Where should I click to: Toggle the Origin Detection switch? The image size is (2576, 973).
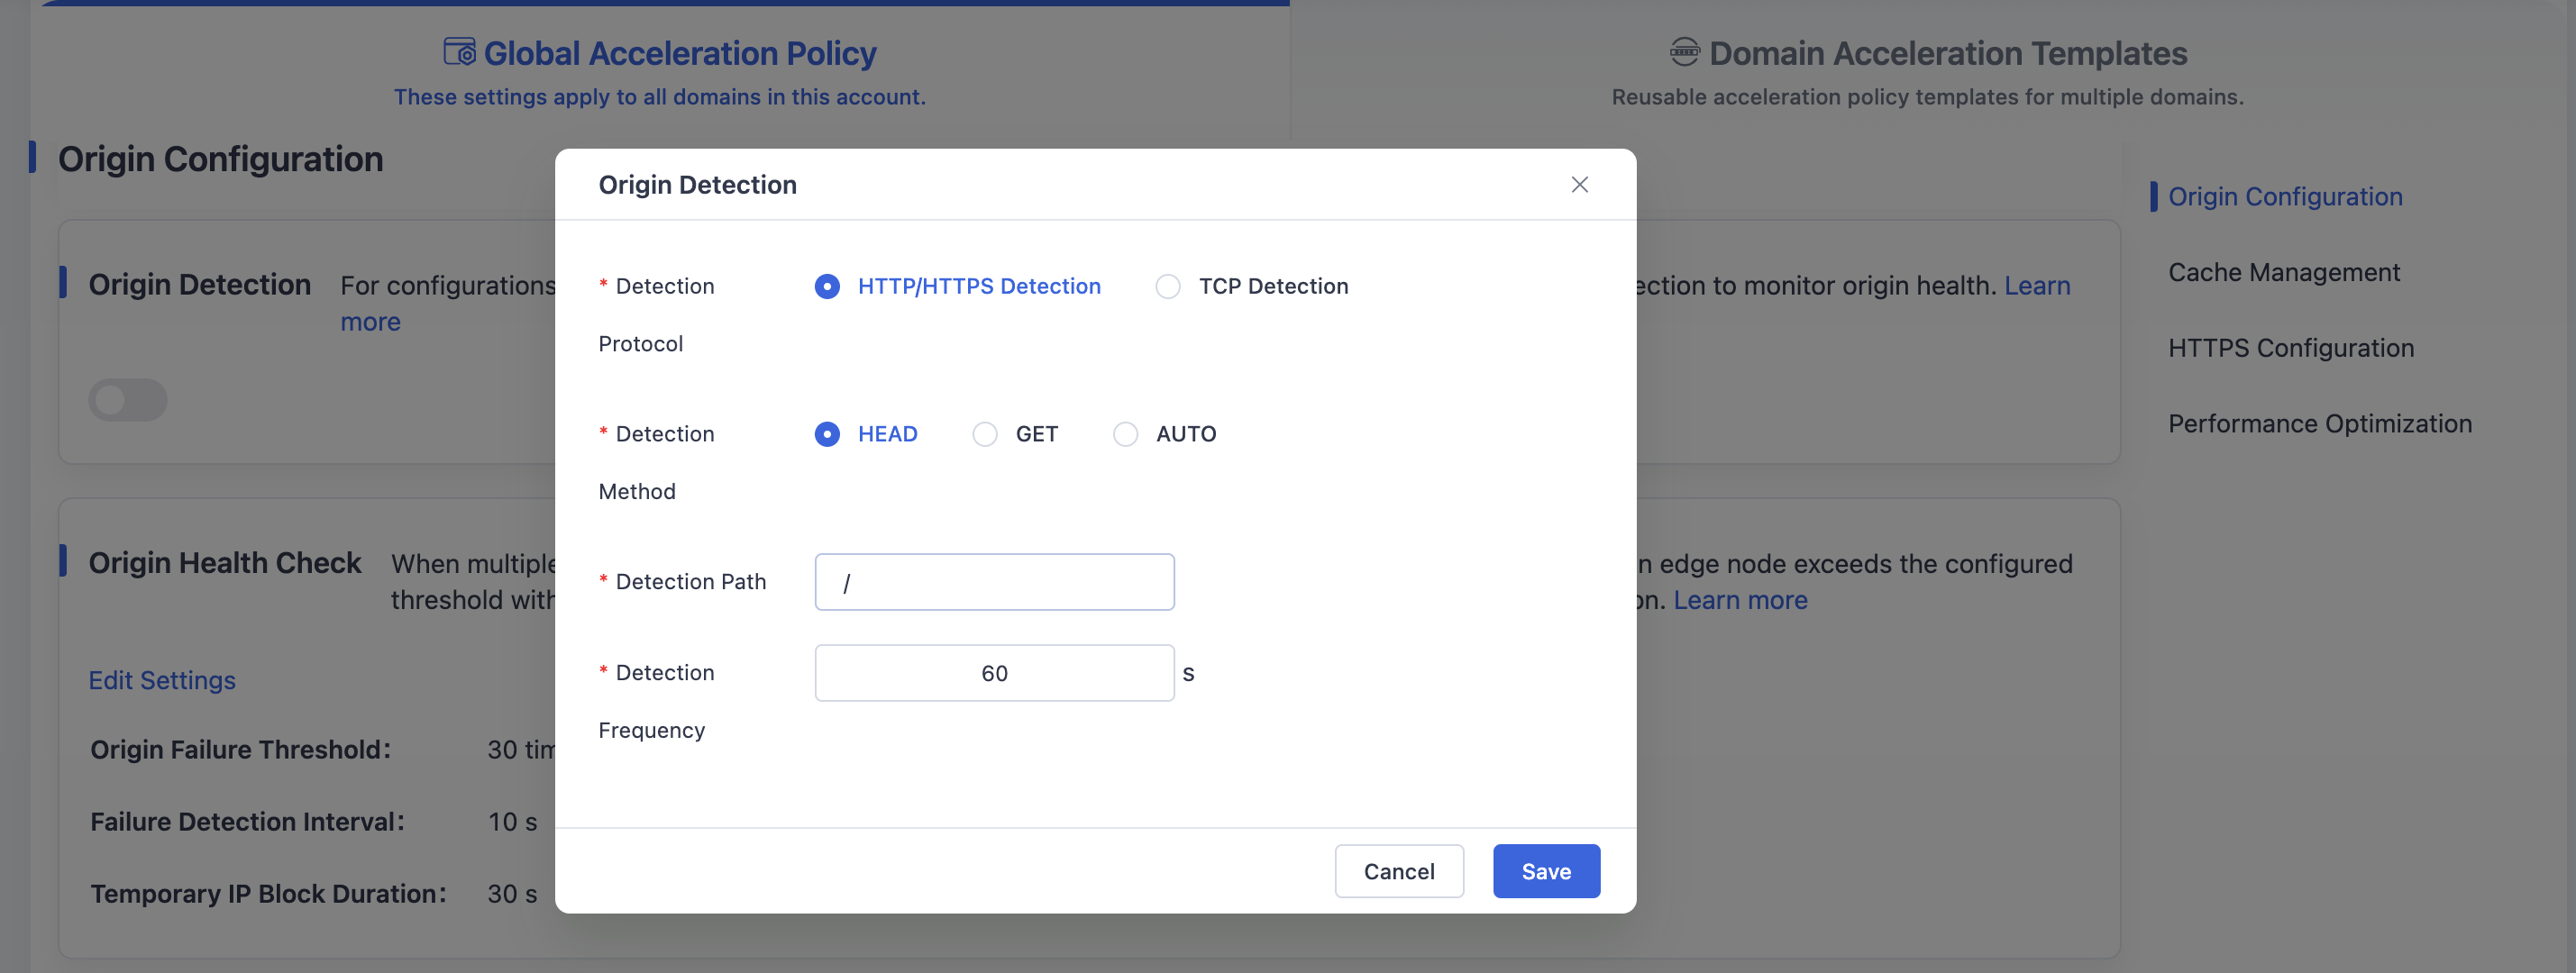point(128,400)
